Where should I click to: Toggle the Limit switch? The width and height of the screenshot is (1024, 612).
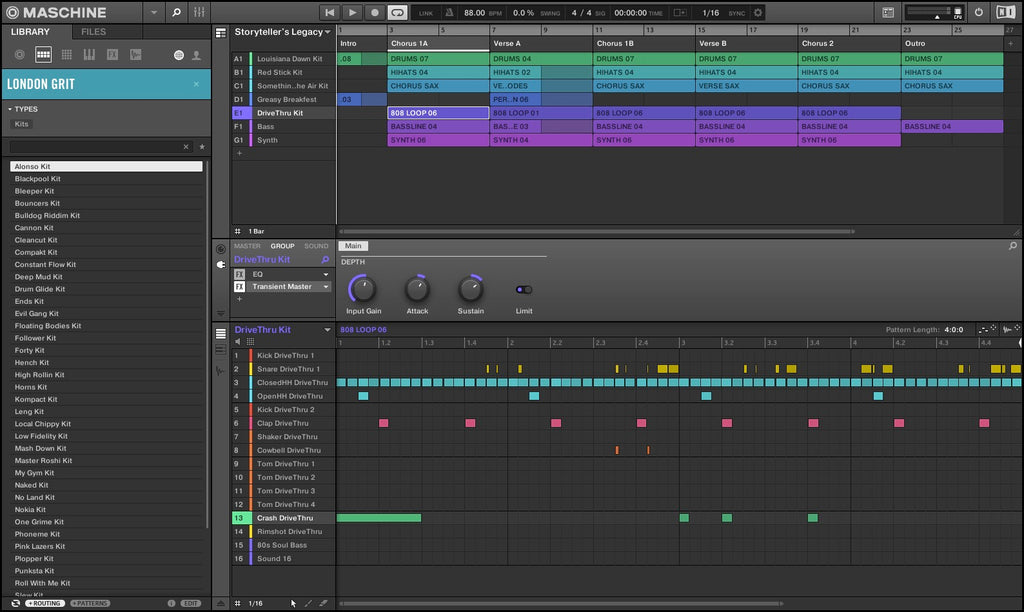tap(523, 290)
